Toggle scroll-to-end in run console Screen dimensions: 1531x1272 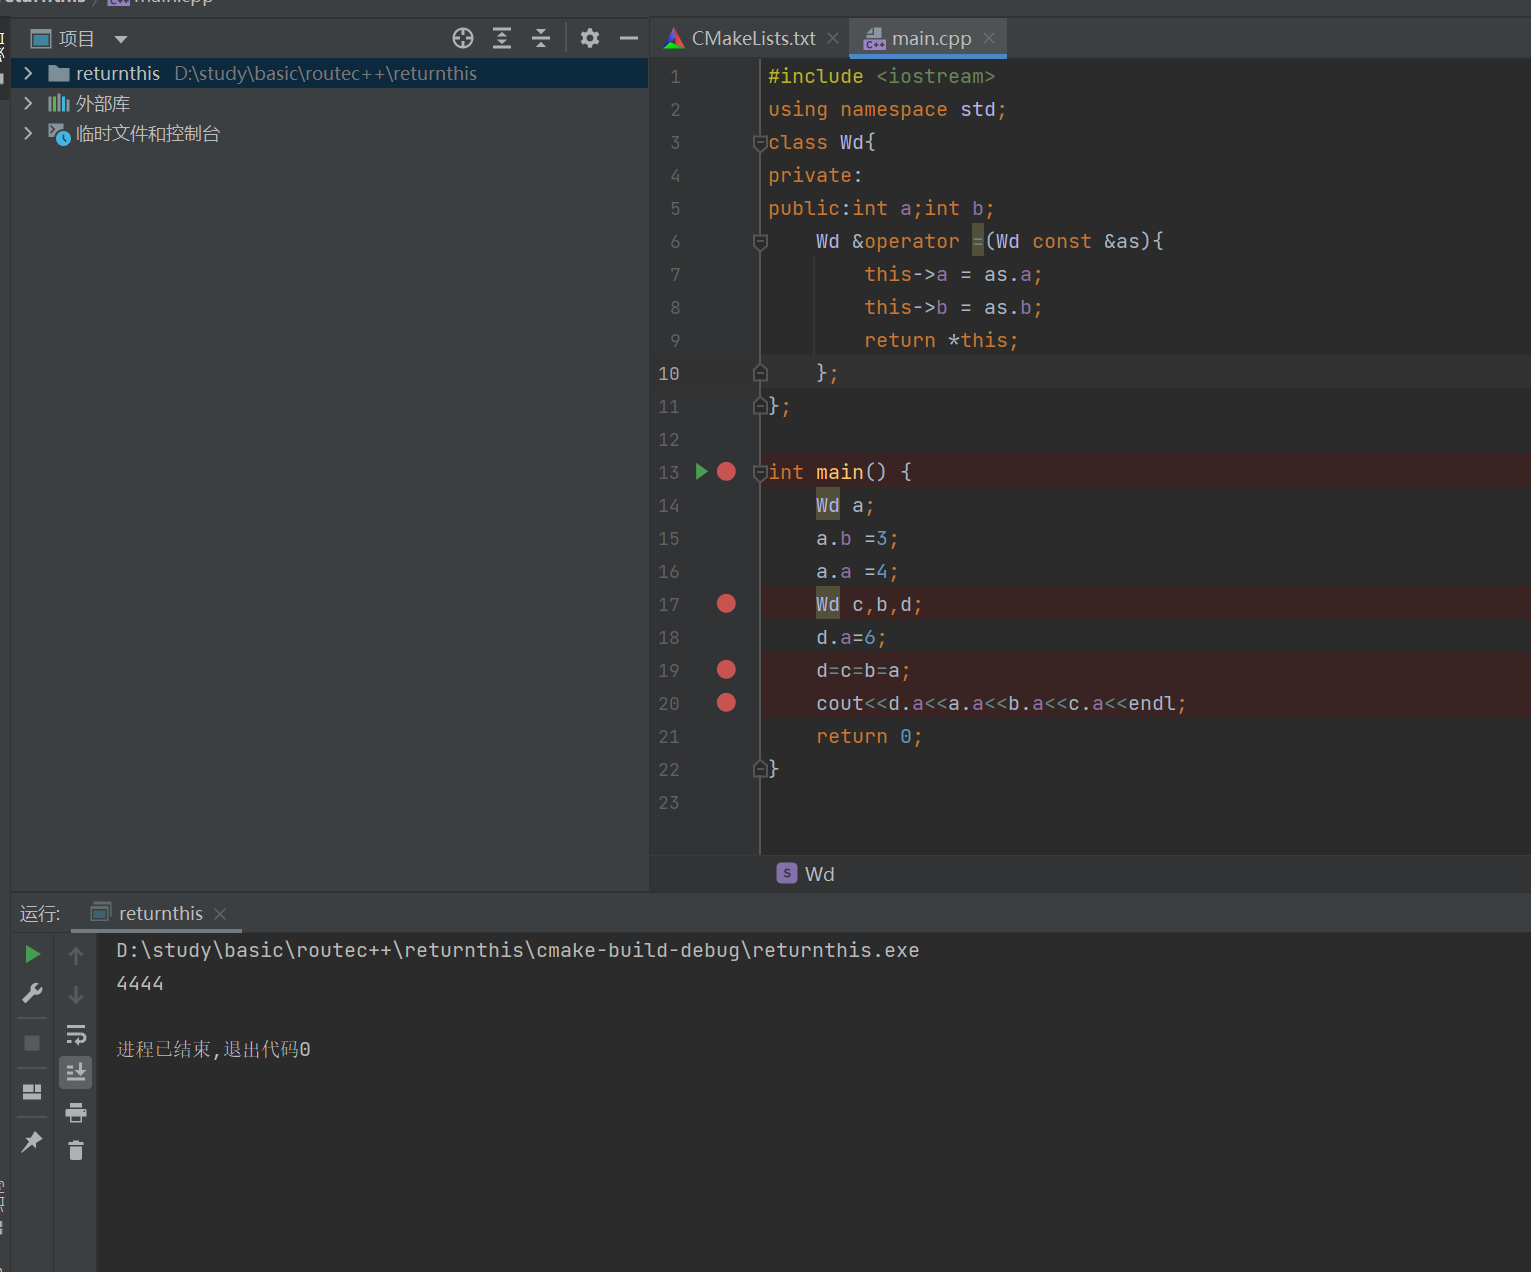pos(76,1072)
